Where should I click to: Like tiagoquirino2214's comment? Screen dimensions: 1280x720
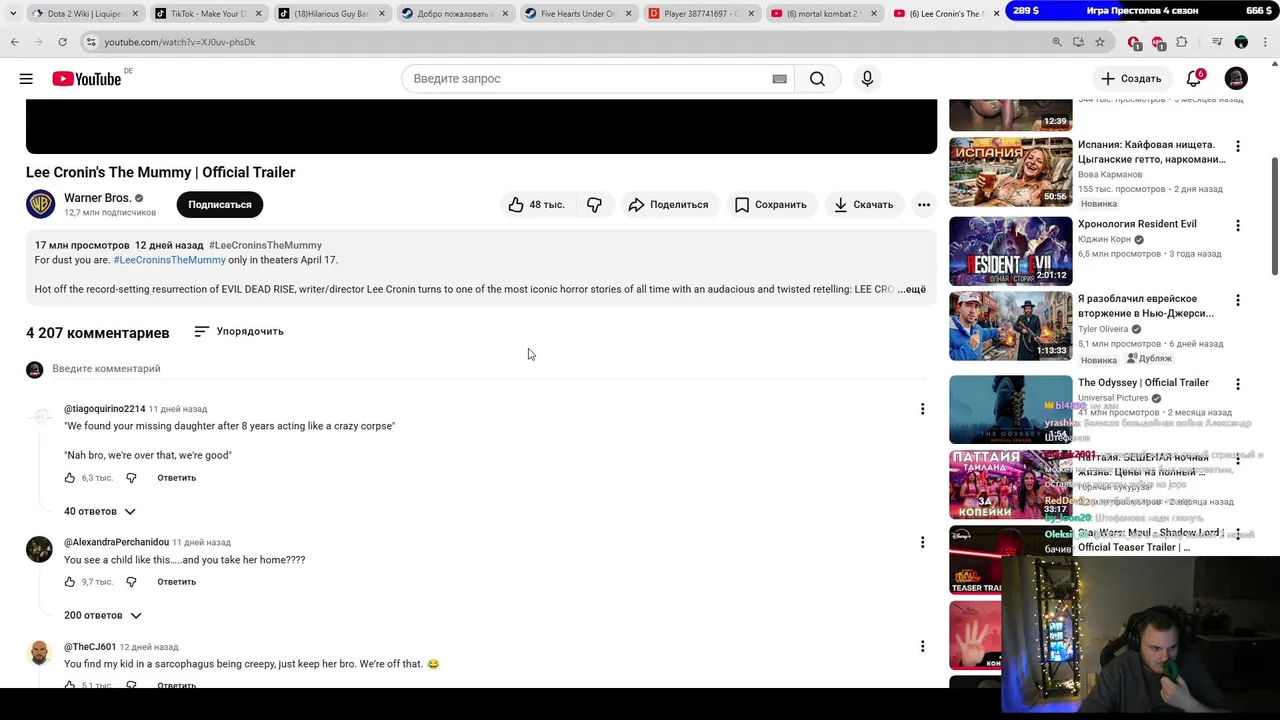click(70, 478)
